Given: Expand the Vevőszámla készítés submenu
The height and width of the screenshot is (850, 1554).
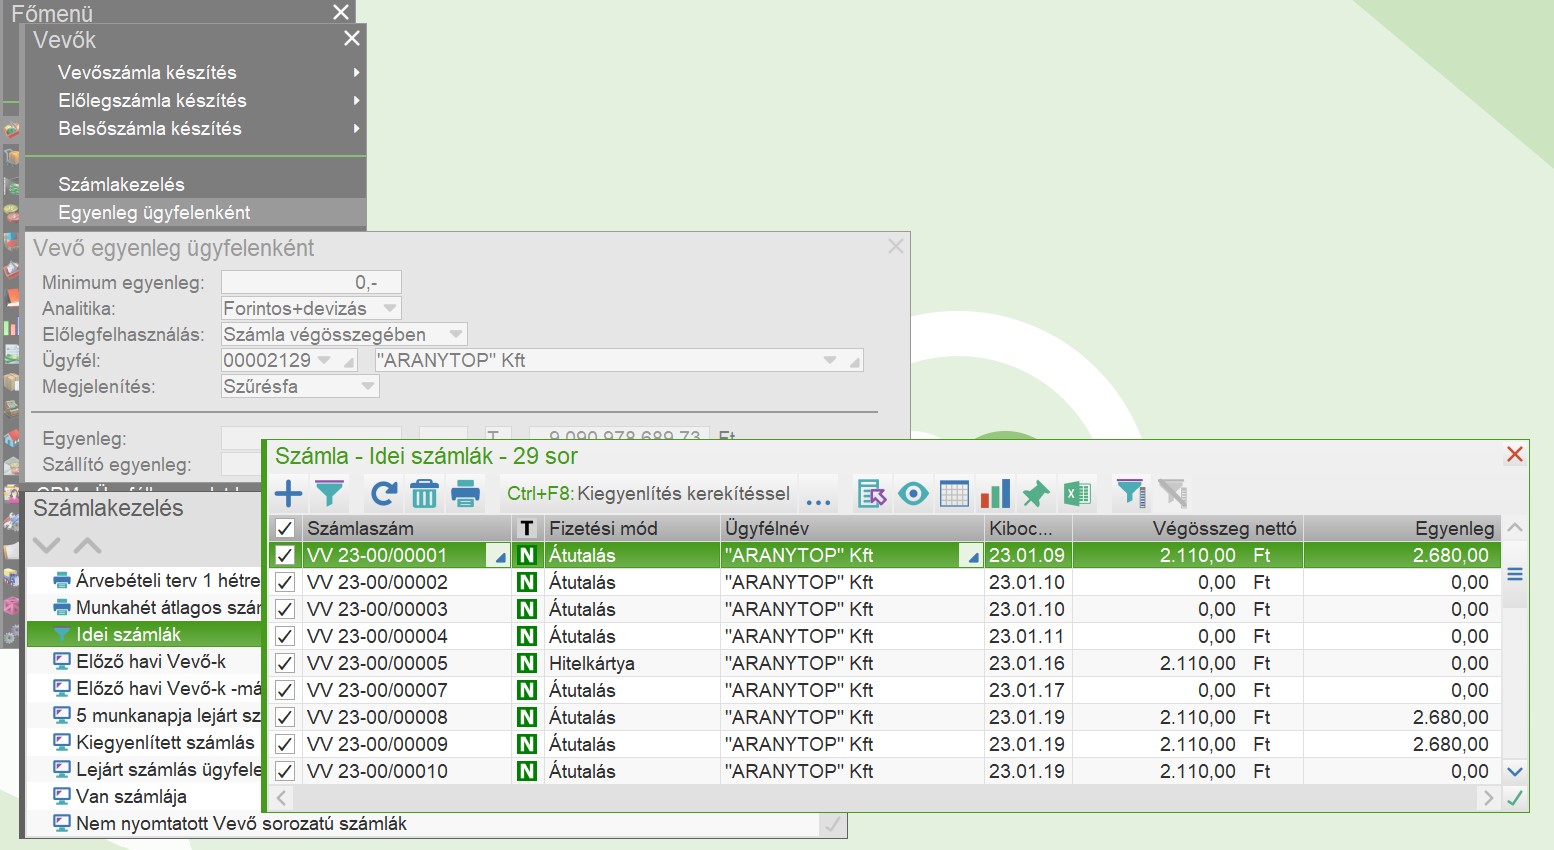Looking at the screenshot, I should tap(356, 72).
